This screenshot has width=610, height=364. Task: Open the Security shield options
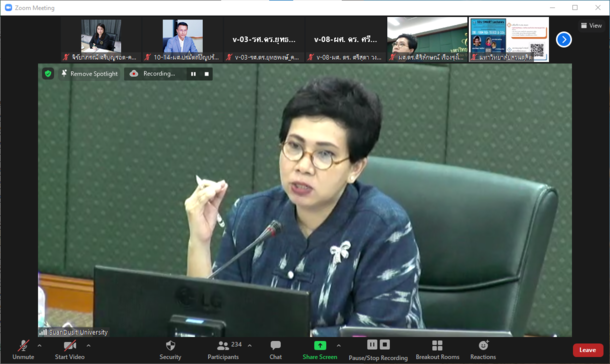click(x=170, y=349)
